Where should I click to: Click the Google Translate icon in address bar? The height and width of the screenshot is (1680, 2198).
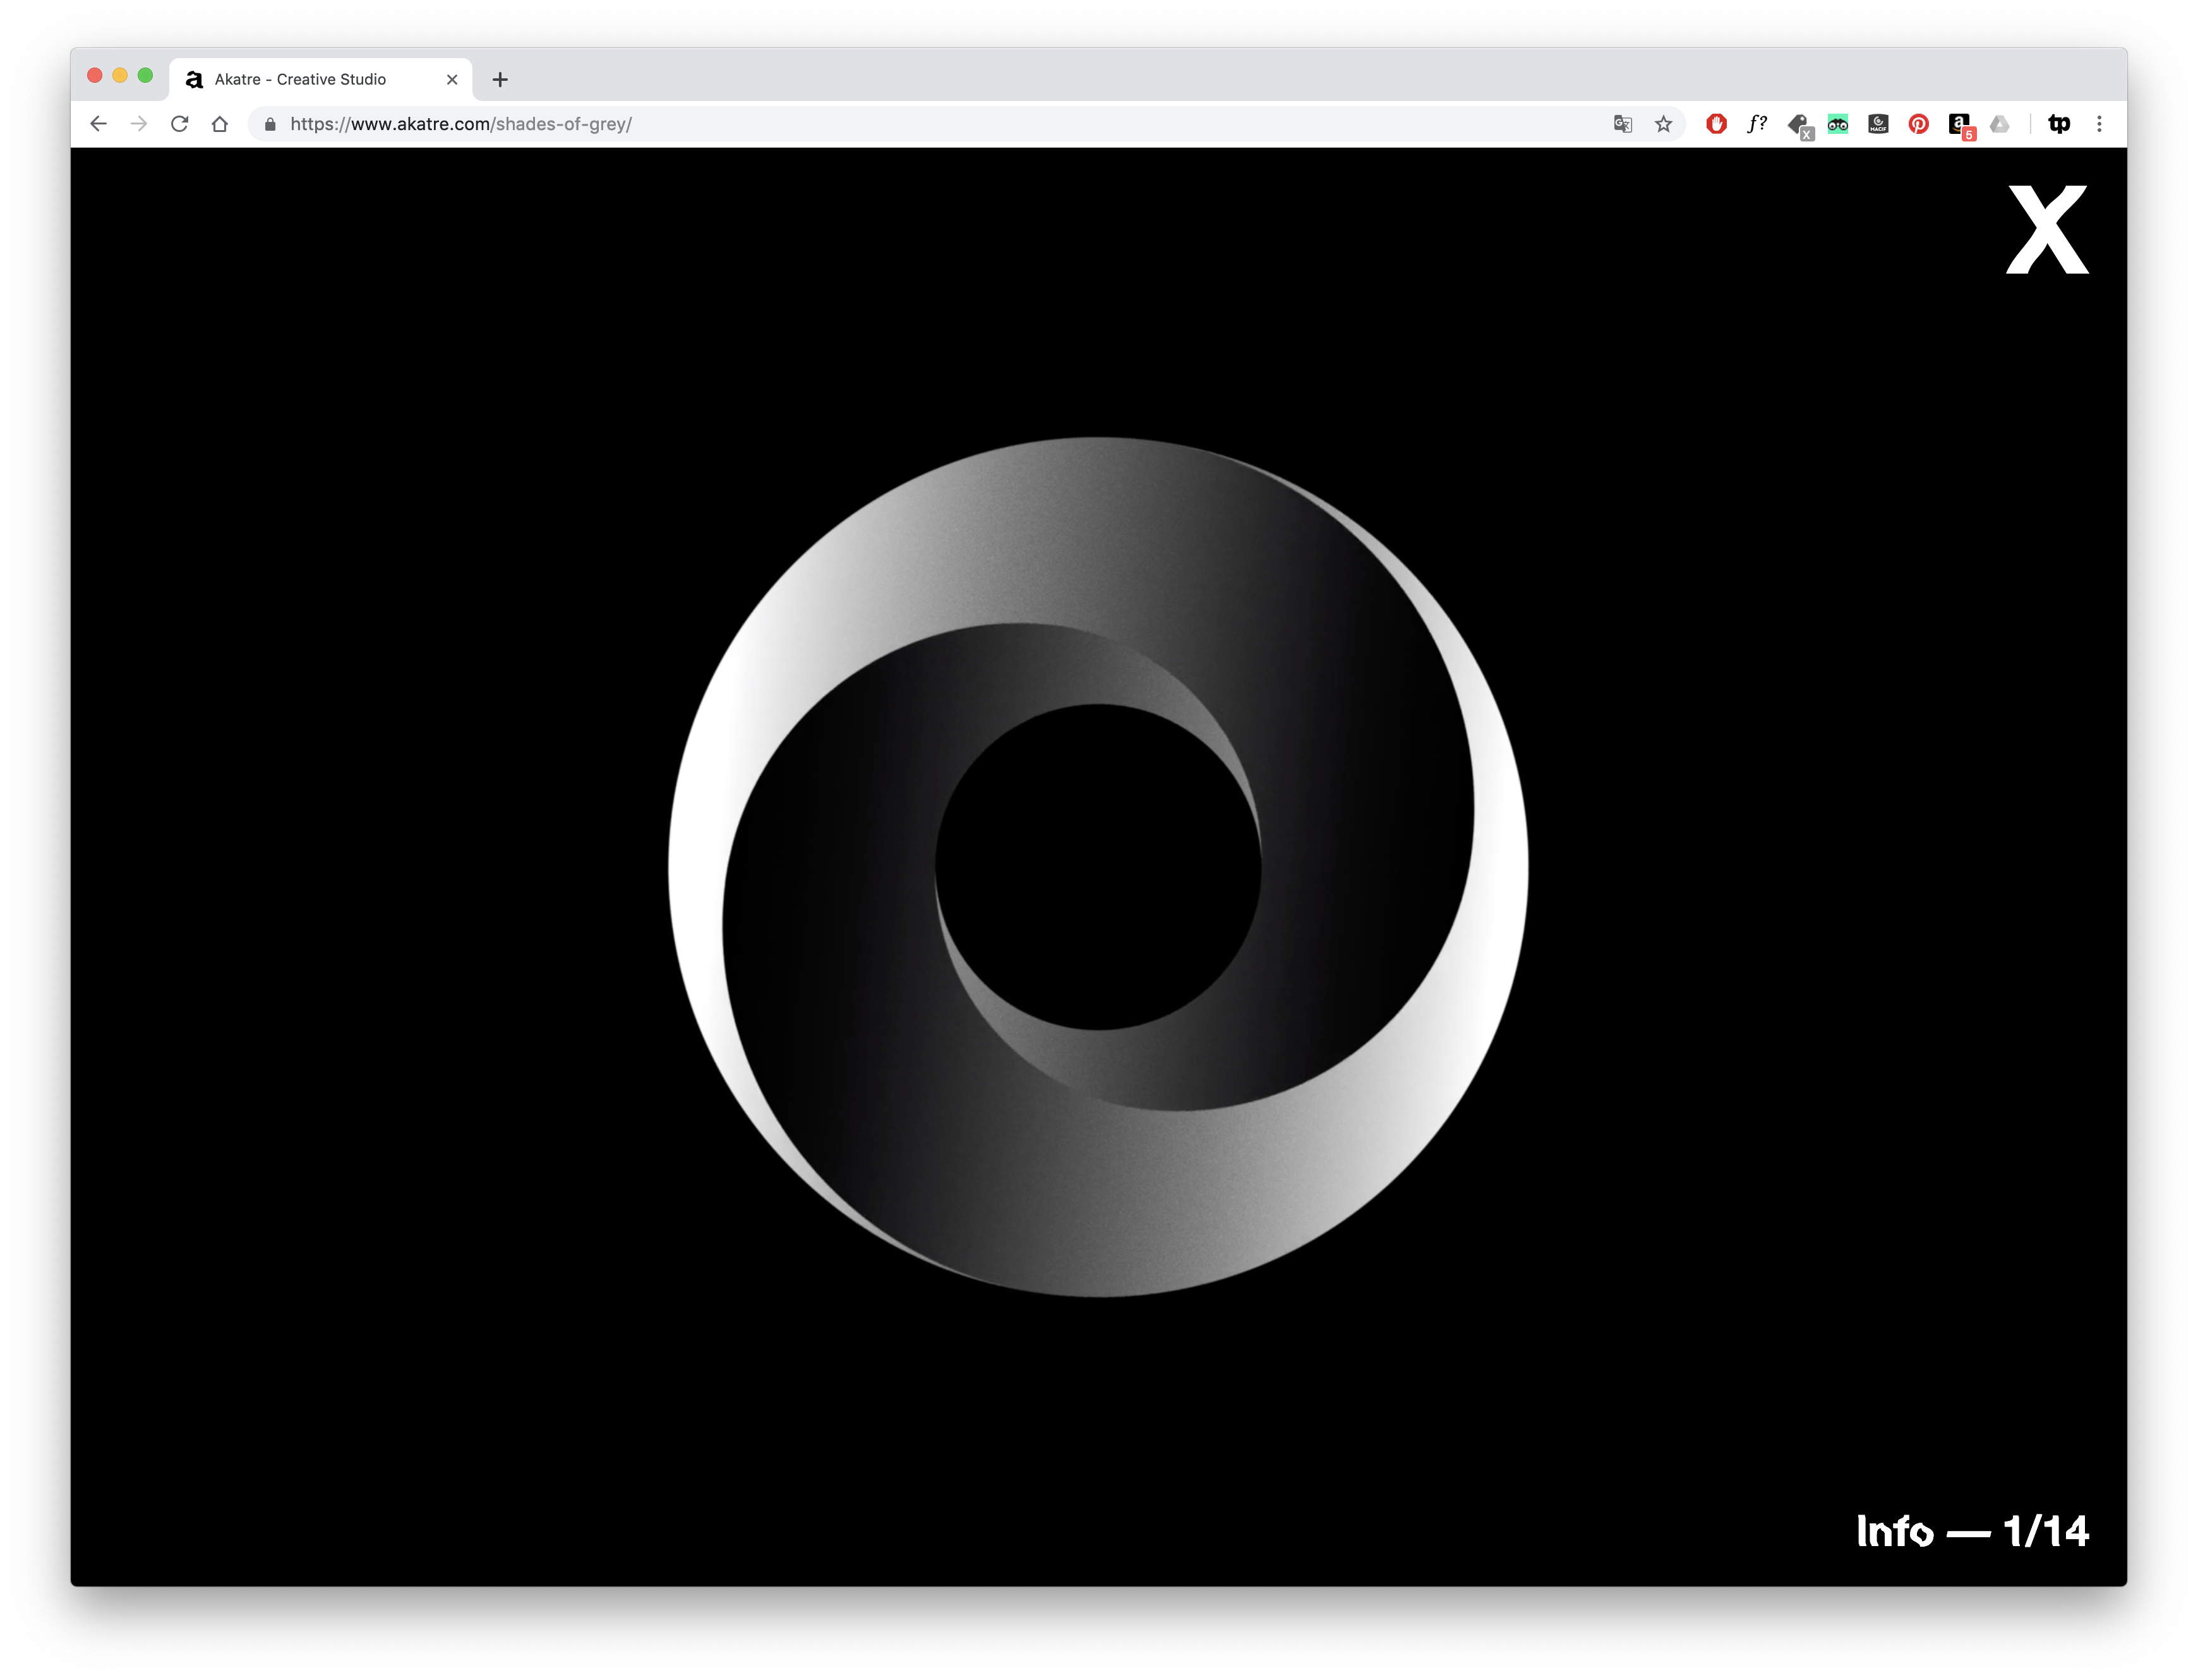1622,124
